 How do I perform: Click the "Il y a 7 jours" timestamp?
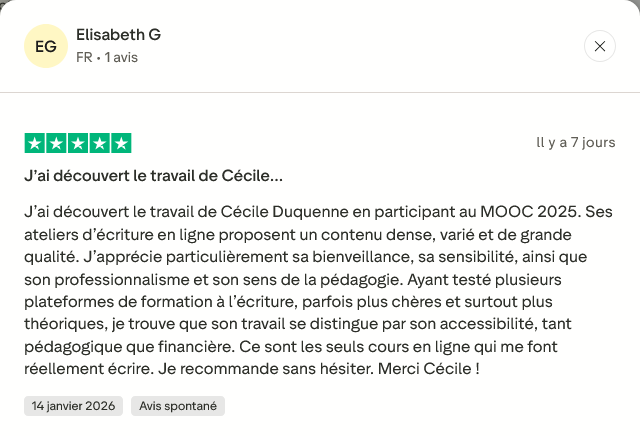click(576, 143)
